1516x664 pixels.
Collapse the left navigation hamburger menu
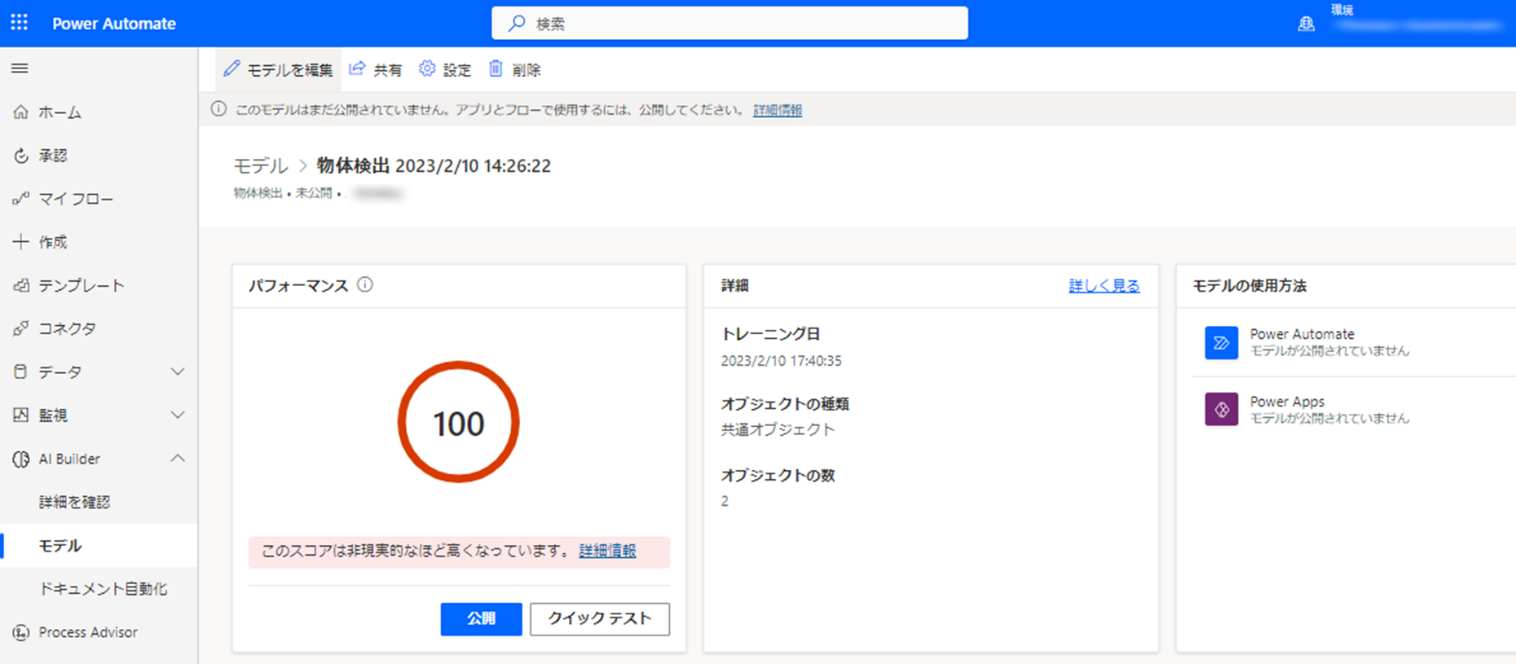coord(19,69)
